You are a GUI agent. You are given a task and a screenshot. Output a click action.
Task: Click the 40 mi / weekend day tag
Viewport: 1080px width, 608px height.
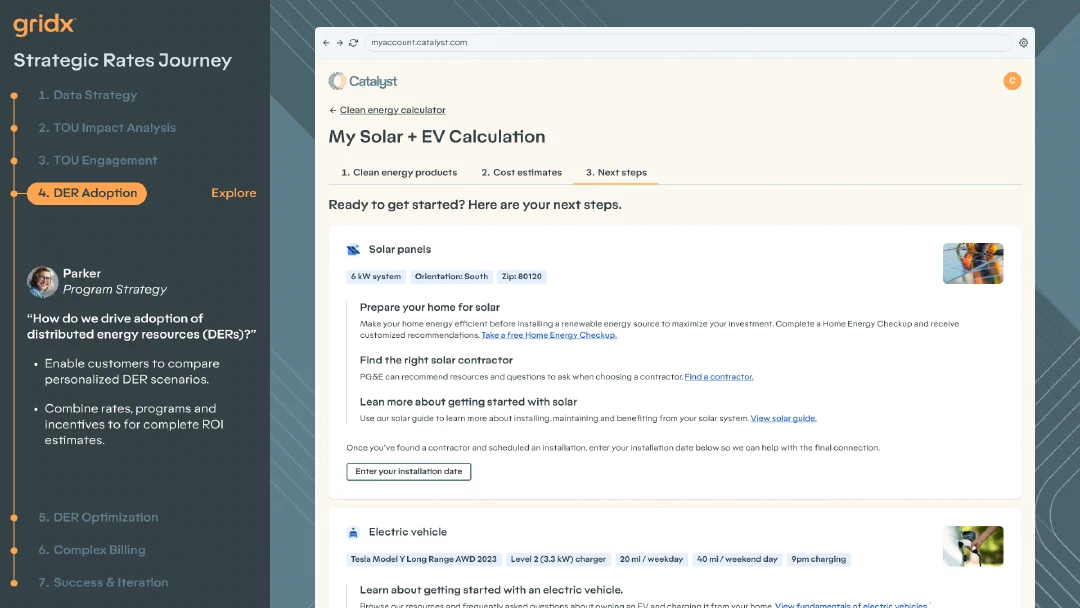coord(737,559)
